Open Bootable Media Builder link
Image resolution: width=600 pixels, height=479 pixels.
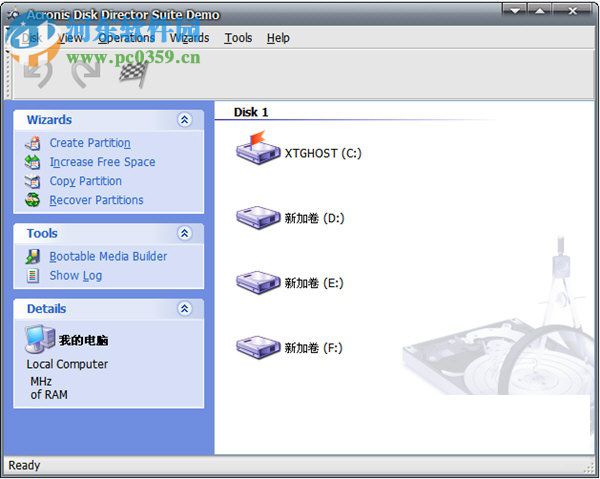click(108, 256)
